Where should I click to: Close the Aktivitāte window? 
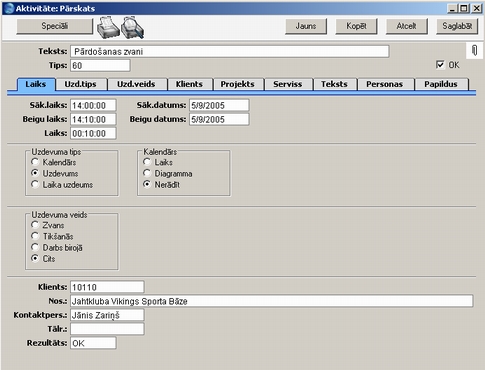477,8
